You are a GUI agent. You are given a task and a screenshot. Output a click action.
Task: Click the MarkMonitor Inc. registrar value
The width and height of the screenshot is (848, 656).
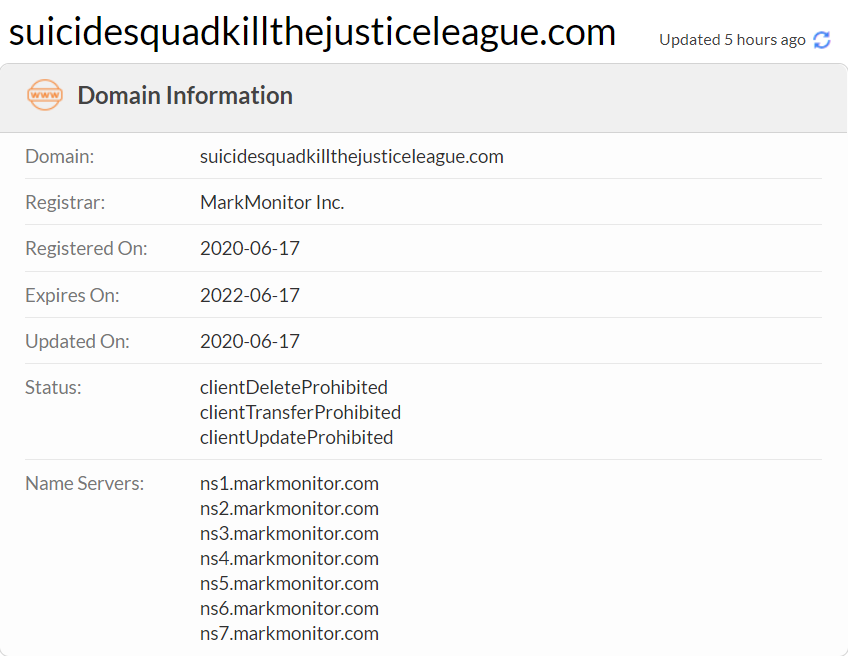point(272,202)
